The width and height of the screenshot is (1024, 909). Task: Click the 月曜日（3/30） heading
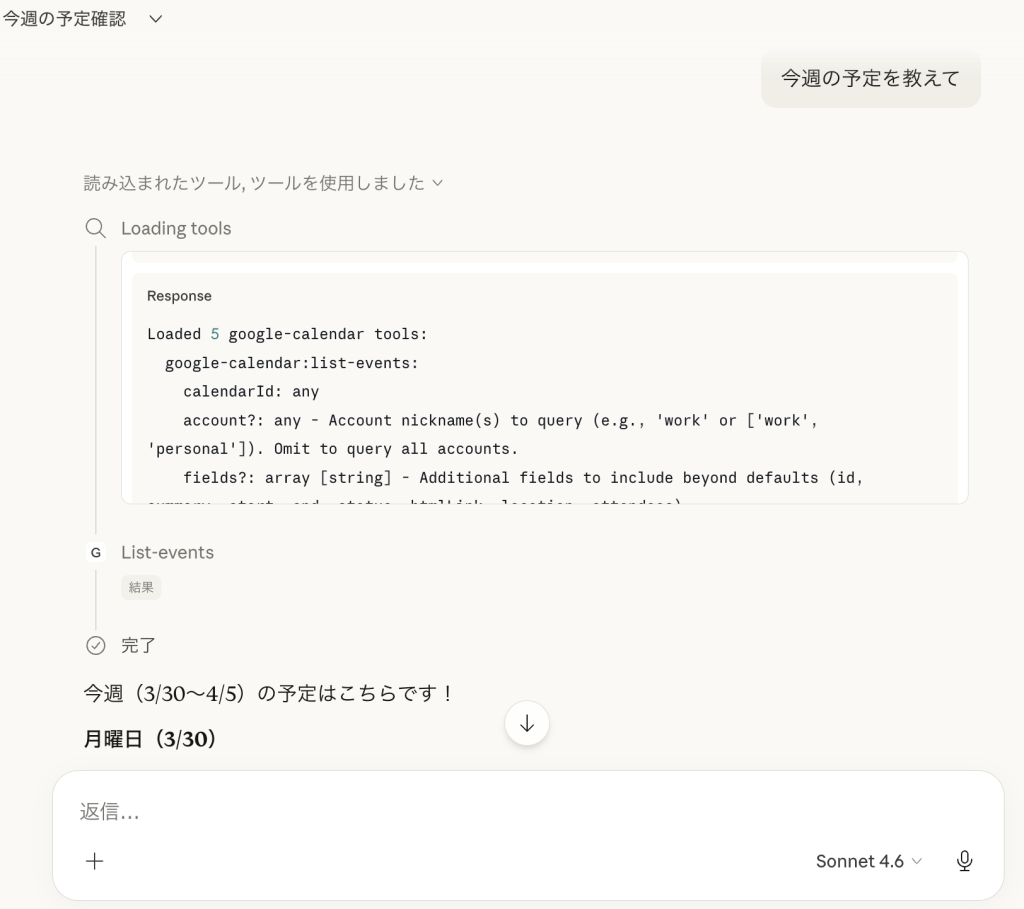tap(150, 740)
